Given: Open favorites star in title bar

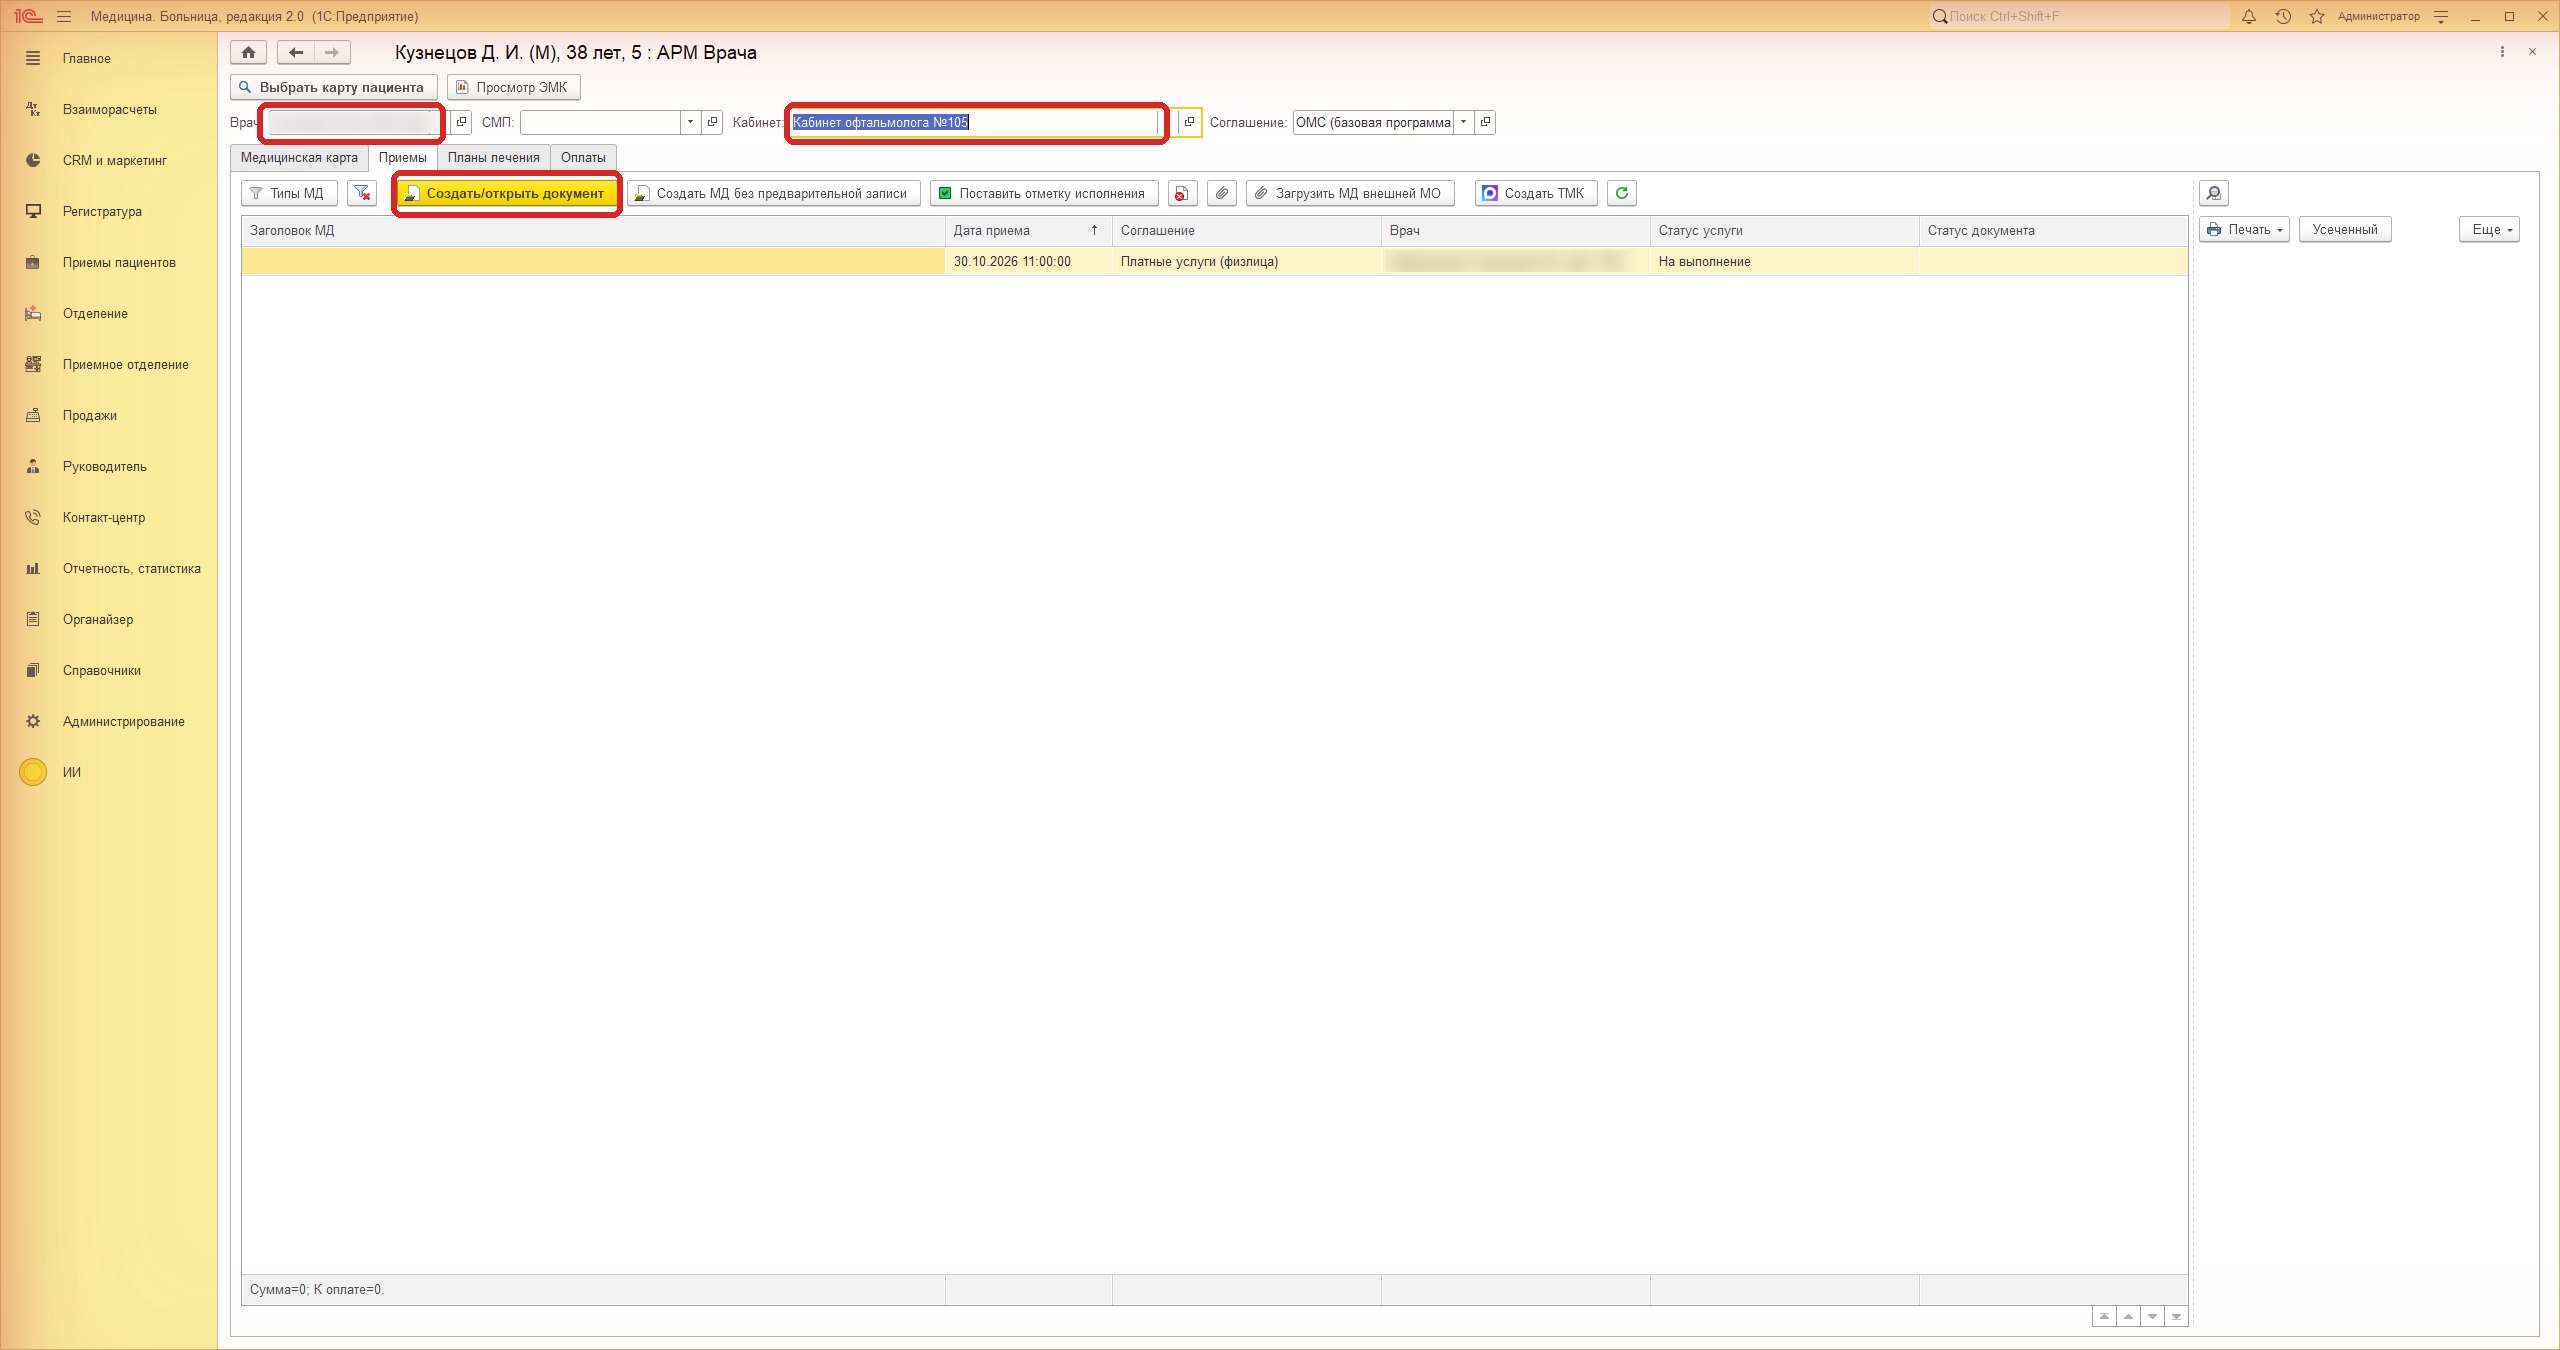Looking at the screenshot, I should point(2316,16).
